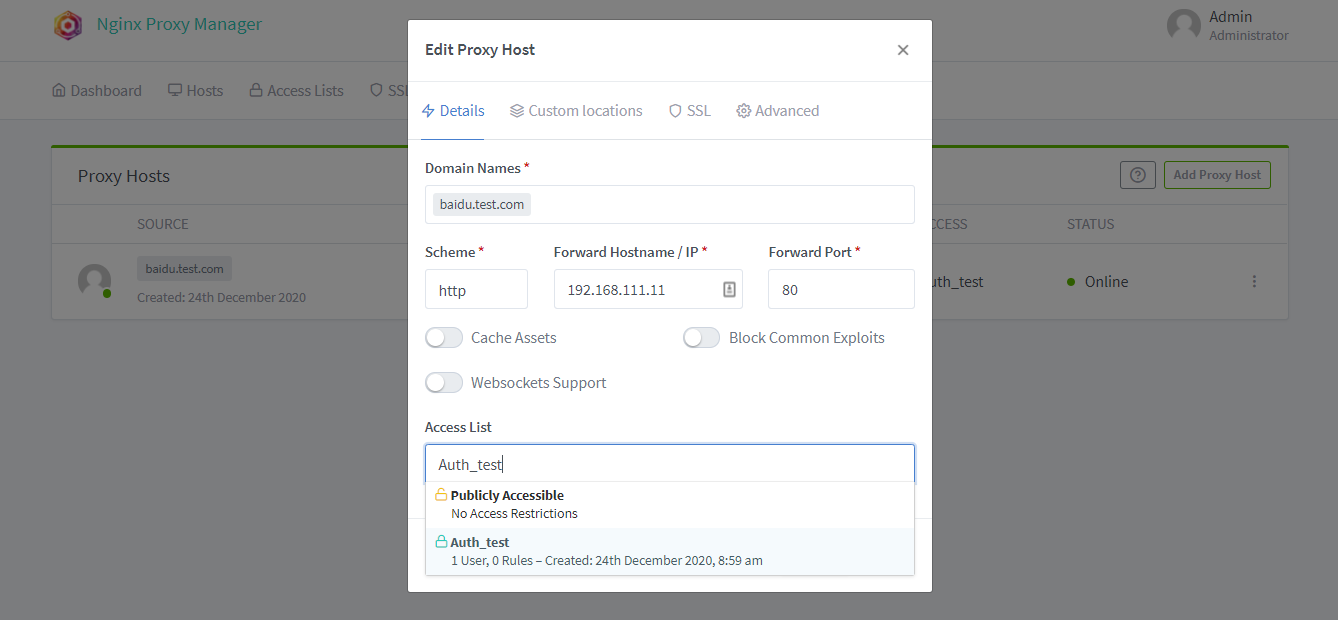Enable the Cache Assets toggle

click(x=444, y=338)
